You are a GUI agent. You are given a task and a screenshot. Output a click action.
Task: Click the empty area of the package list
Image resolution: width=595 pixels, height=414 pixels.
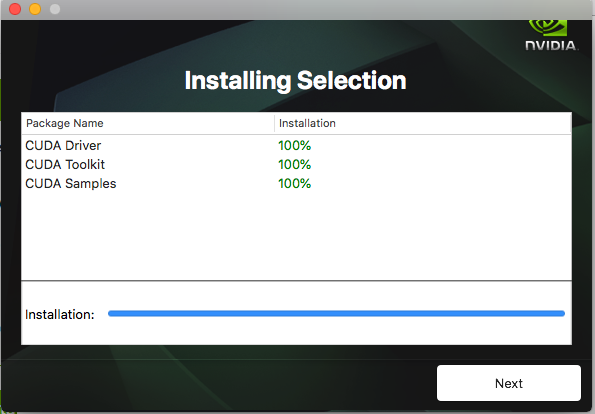point(296,237)
